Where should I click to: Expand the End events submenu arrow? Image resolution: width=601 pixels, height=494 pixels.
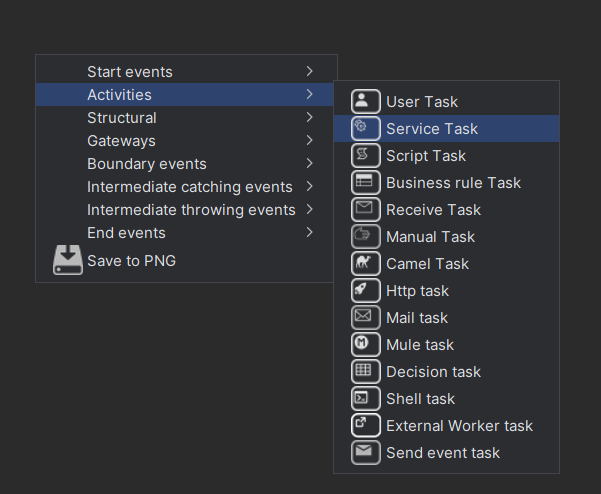(310, 232)
